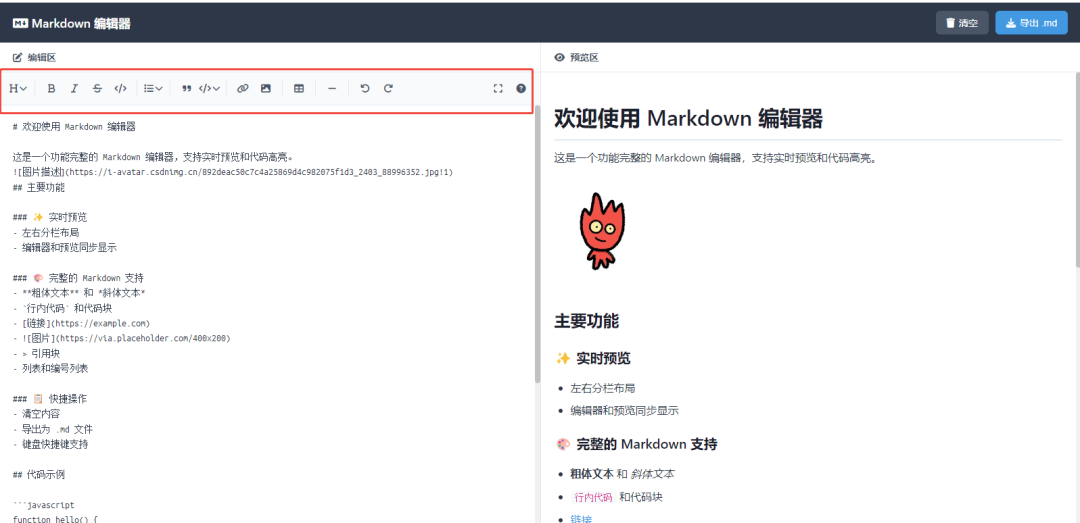The height and width of the screenshot is (523, 1080).
Task: Click '- 键盘快捷键支持' line in editor
Action: pos(50,444)
